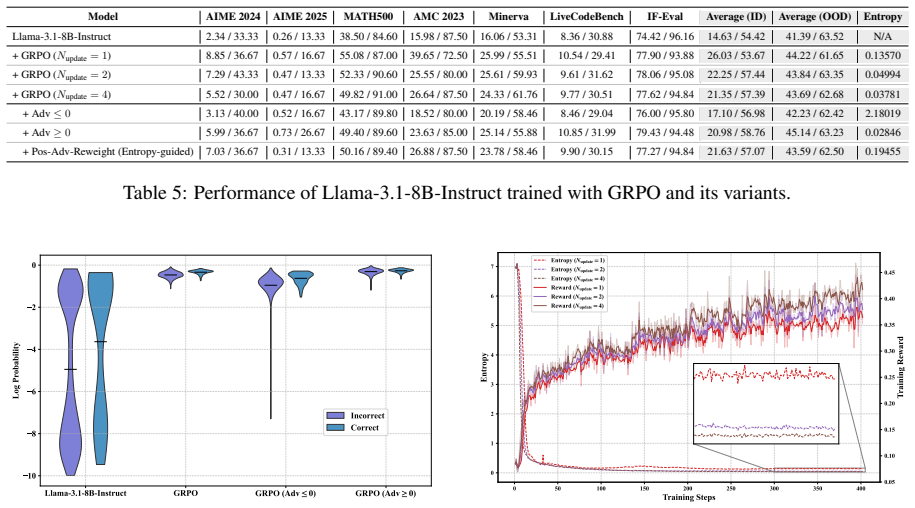Click the '+ GRPO (N_update = 1)' row label
Screen dimensions: 915x508
point(61,56)
